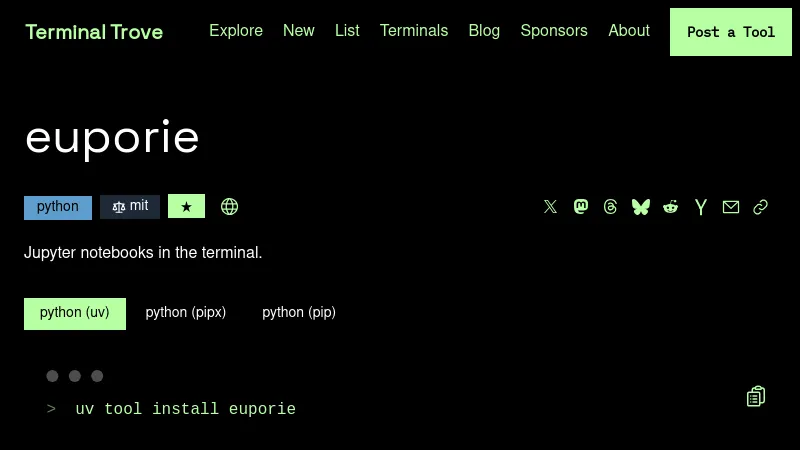Share via the Threads icon
Viewport: 800px width, 450px height.
pyautogui.click(x=611, y=207)
